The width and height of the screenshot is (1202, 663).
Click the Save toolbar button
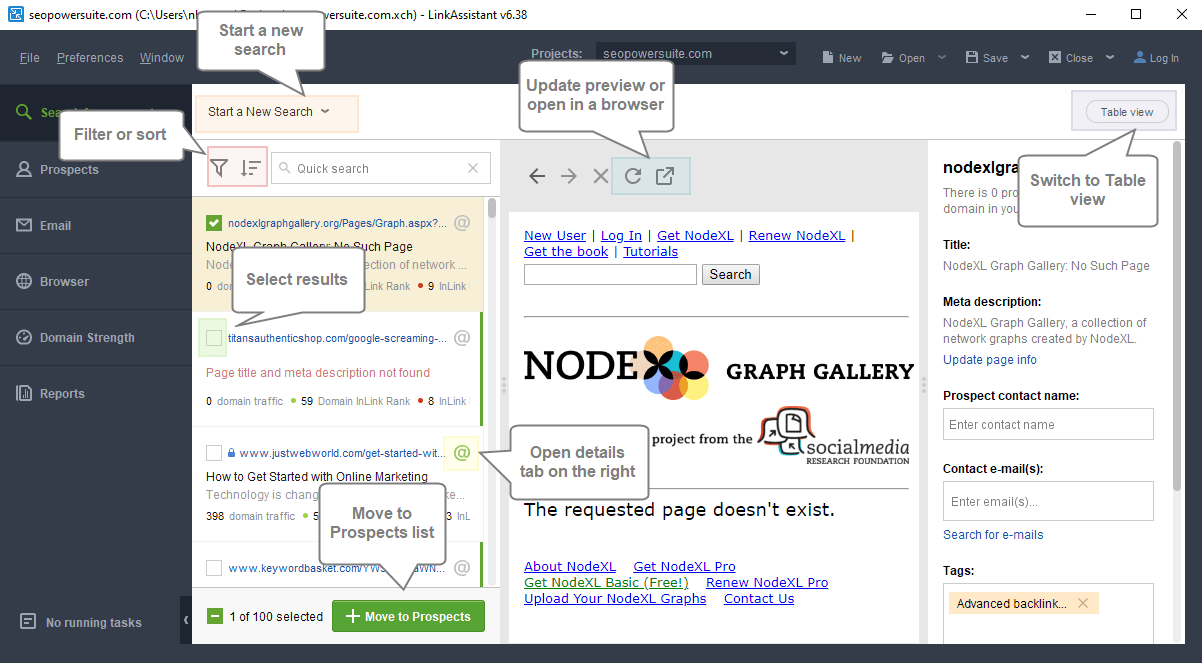point(986,58)
